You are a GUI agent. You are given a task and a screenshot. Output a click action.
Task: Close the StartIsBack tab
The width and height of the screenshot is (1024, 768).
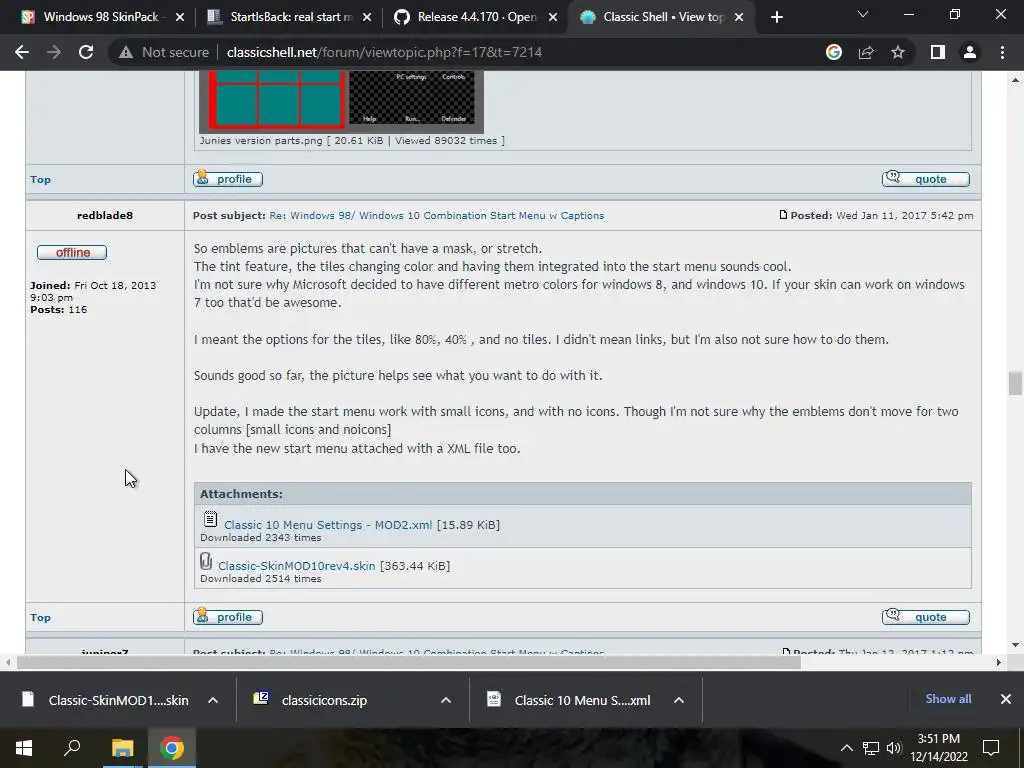click(367, 18)
